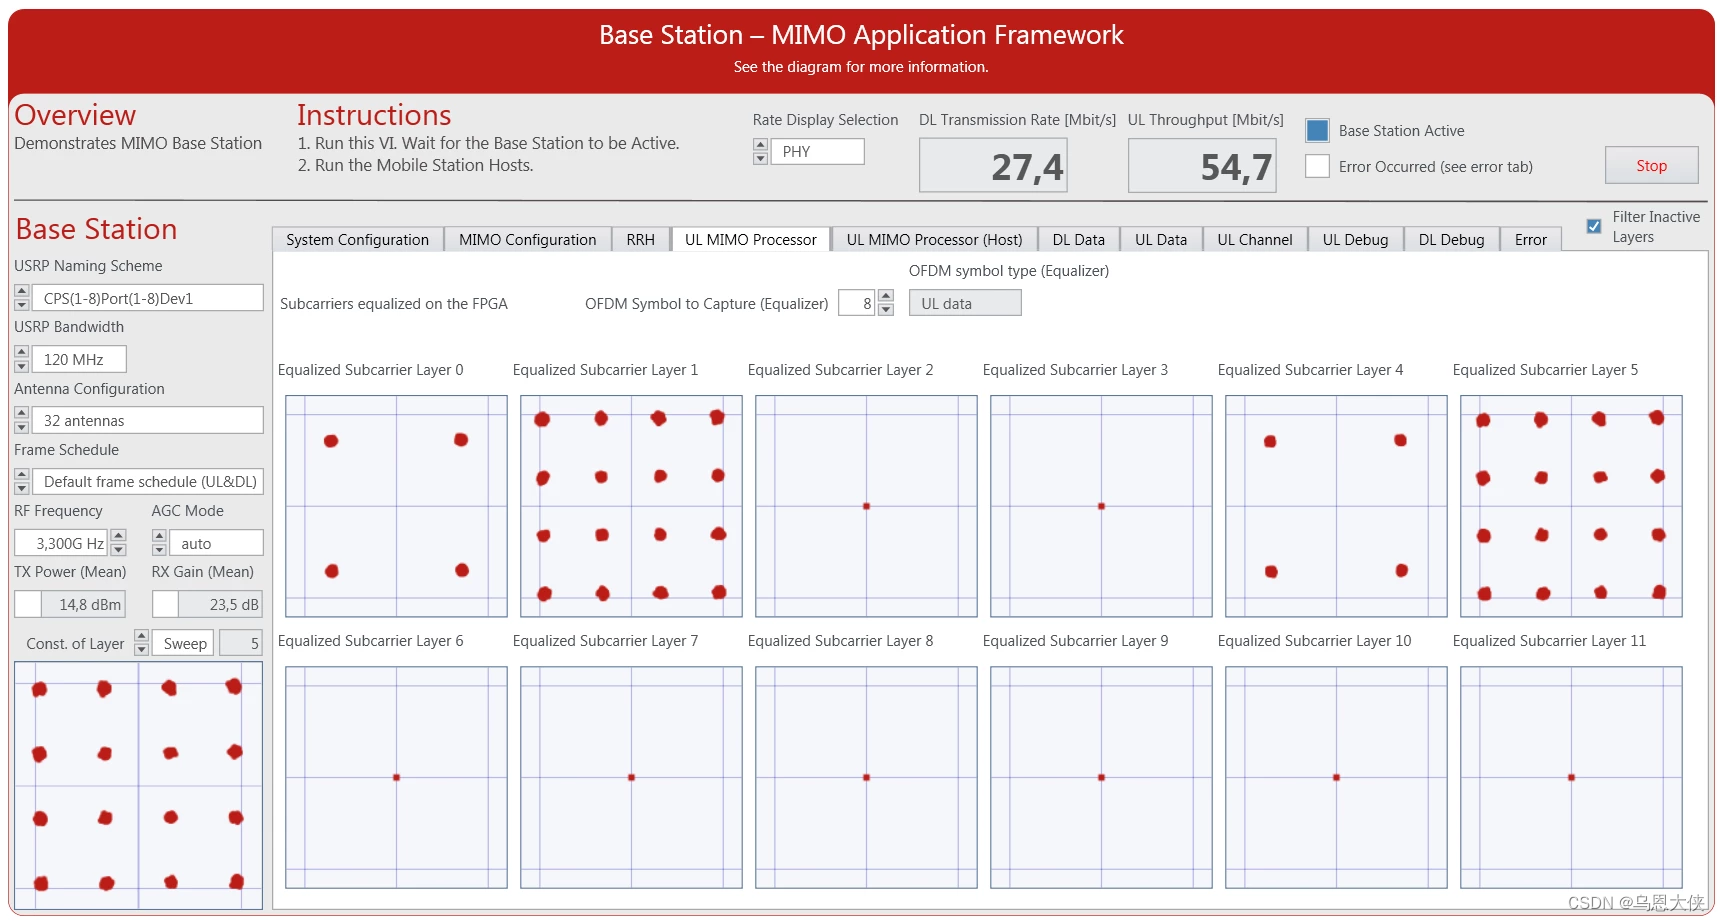
Task: Open Rate Display Selection PHY dropdown
Action: coord(817,152)
